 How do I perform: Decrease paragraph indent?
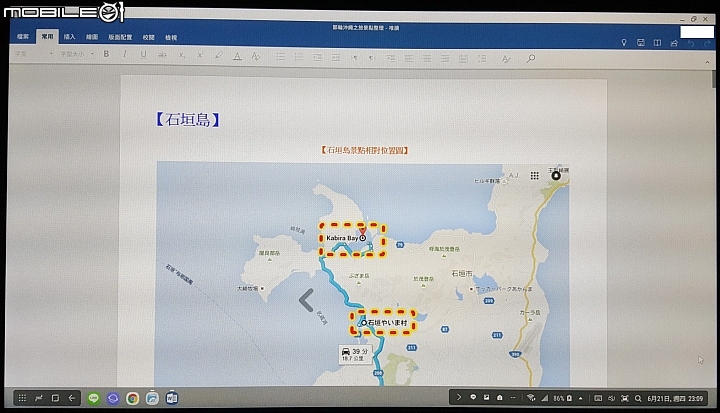[317, 57]
